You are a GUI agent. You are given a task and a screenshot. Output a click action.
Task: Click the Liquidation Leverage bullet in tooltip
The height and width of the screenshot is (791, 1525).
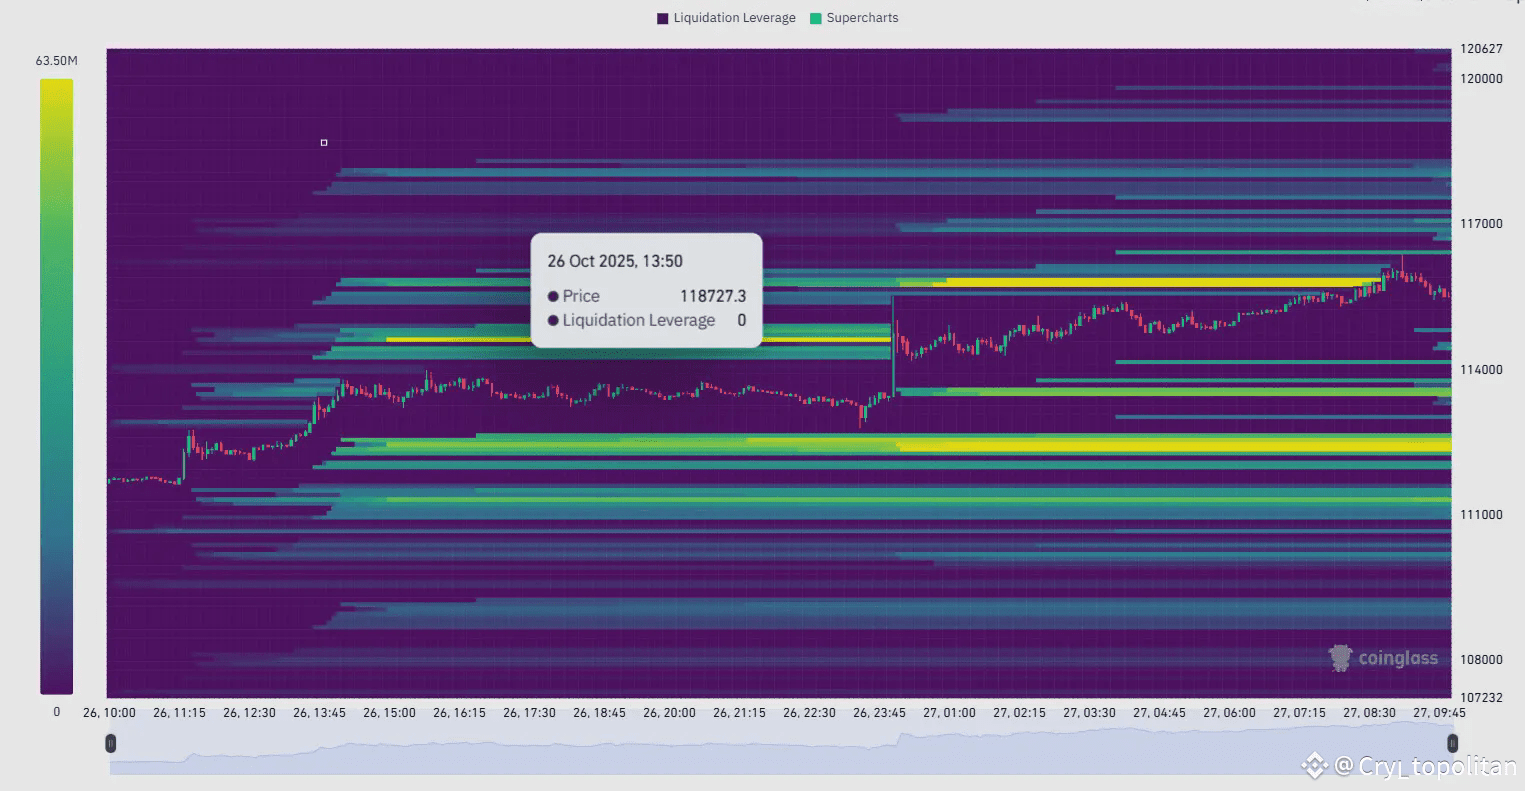pyautogui.click(x=553, y=321)
